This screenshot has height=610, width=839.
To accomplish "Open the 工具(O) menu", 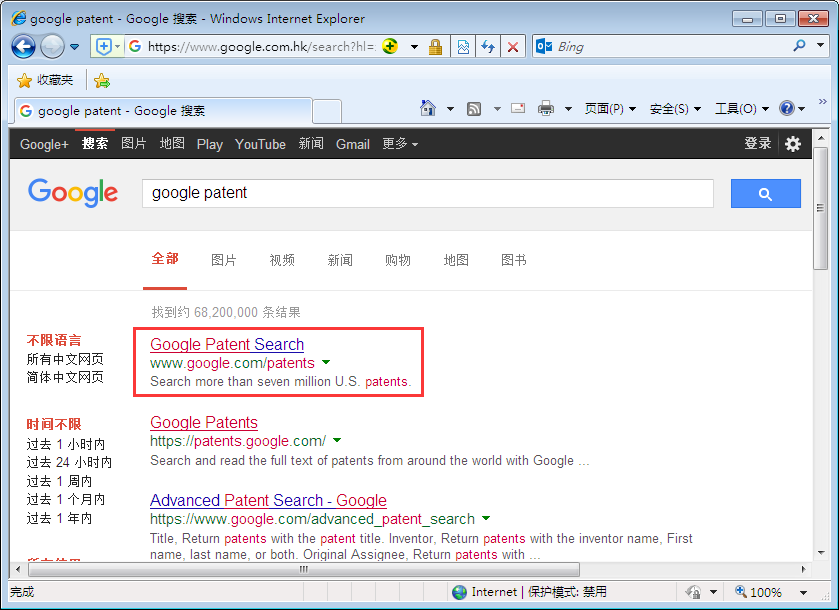I will click(x=742, y=109).
